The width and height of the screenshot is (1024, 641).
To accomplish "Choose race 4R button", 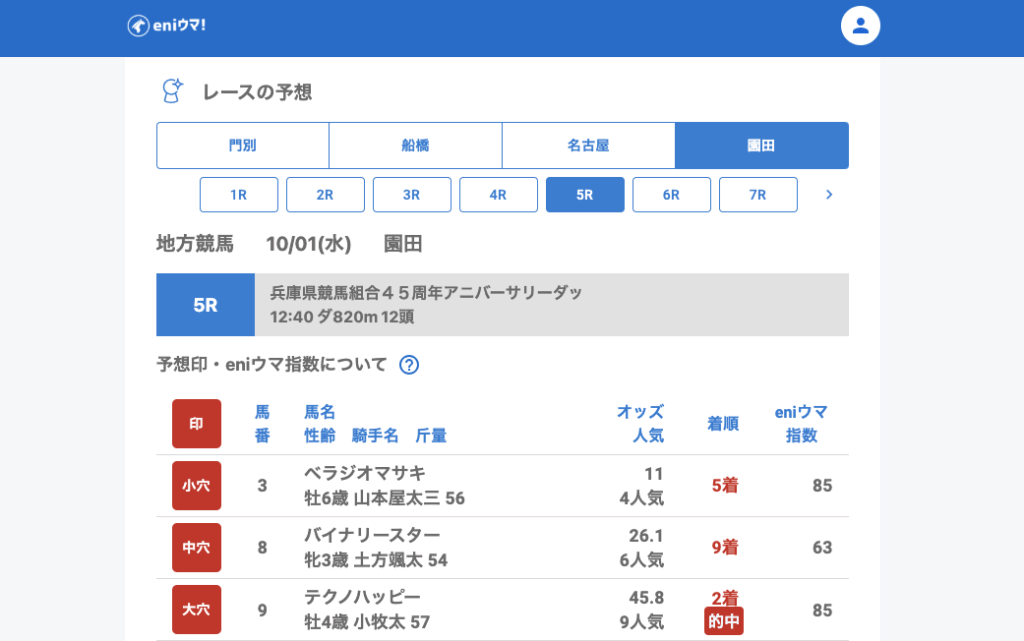I will [498, 195].
